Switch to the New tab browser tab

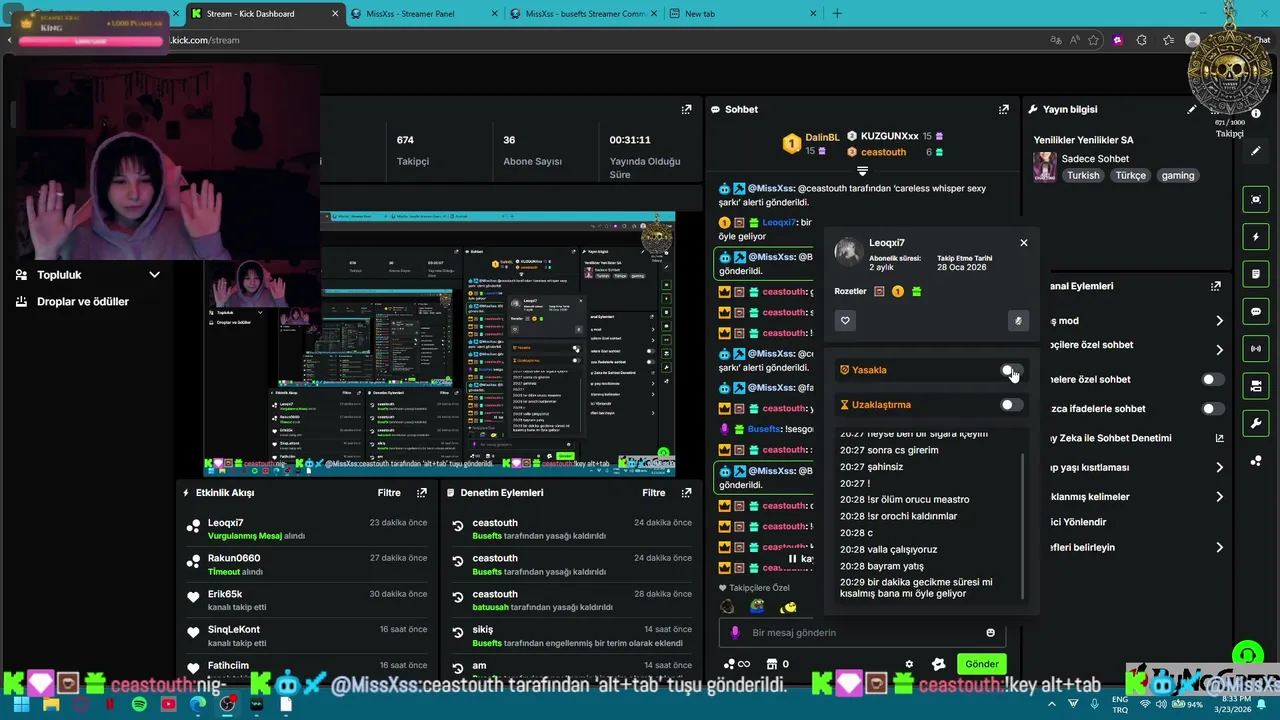(x=743, y=14)
